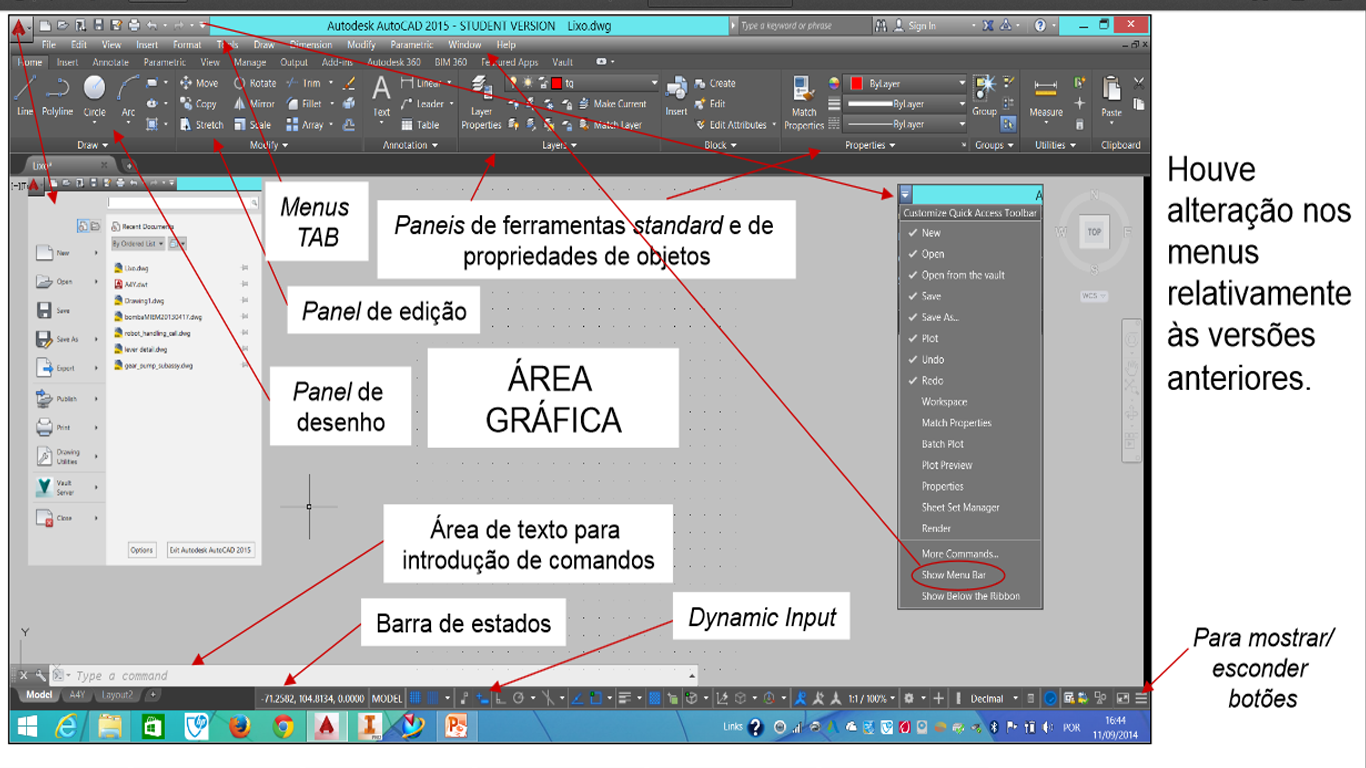Click Exit Autodesk AutoCAD 2015 button
This screenshot has width=1366, height=768.
coord(213,550)
